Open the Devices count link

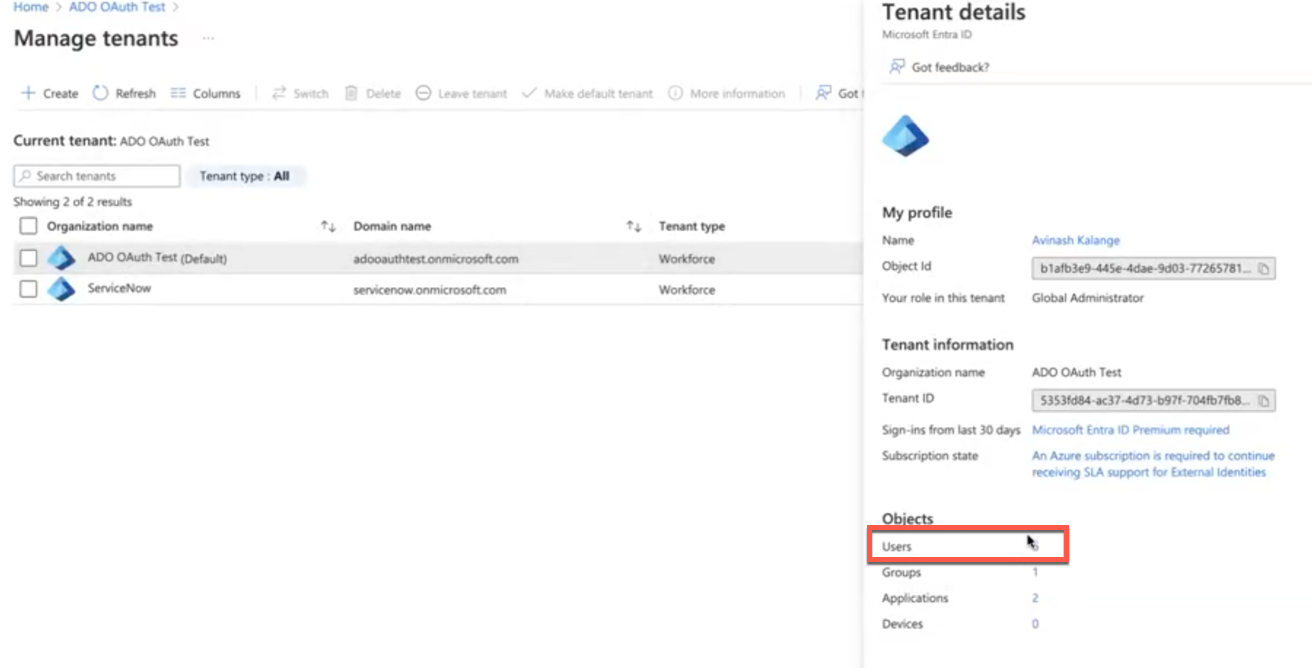point(1035,624)
